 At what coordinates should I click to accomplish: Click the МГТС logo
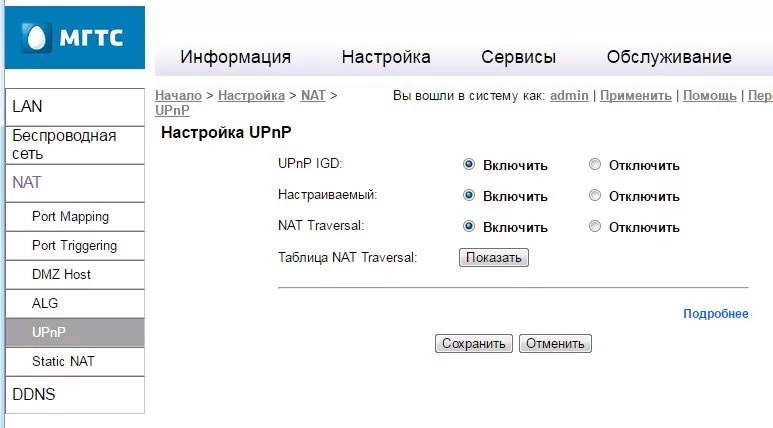tap(74, 37)
